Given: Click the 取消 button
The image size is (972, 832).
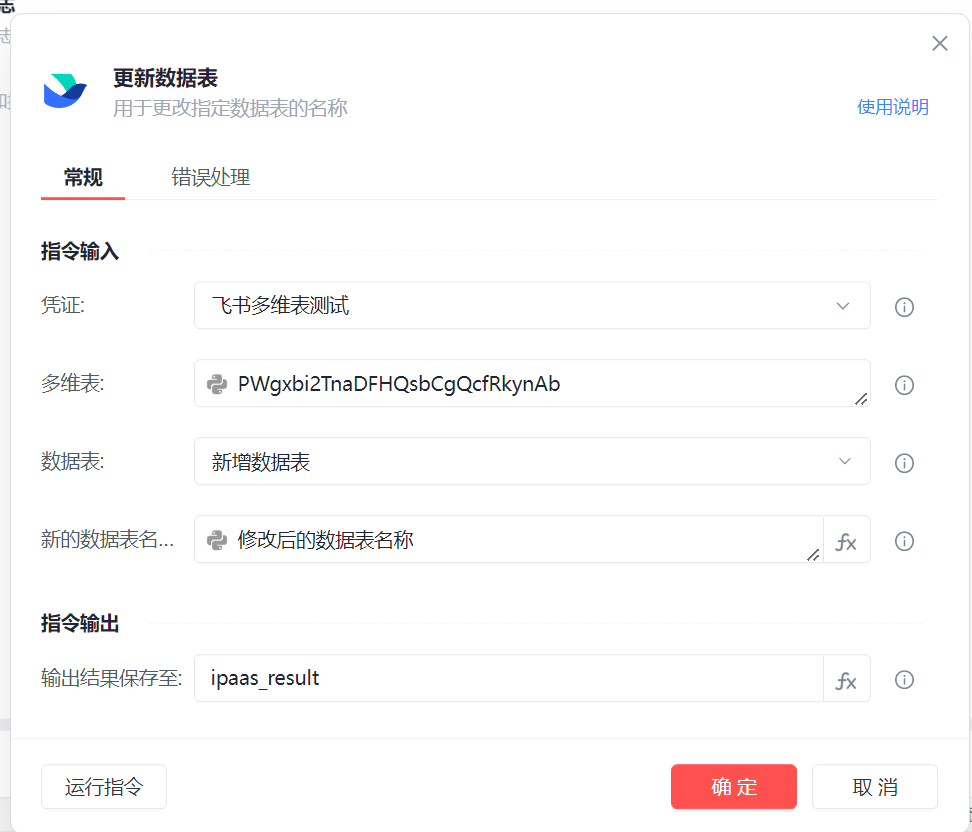Looking at the screenshot, I should [874, 787].
